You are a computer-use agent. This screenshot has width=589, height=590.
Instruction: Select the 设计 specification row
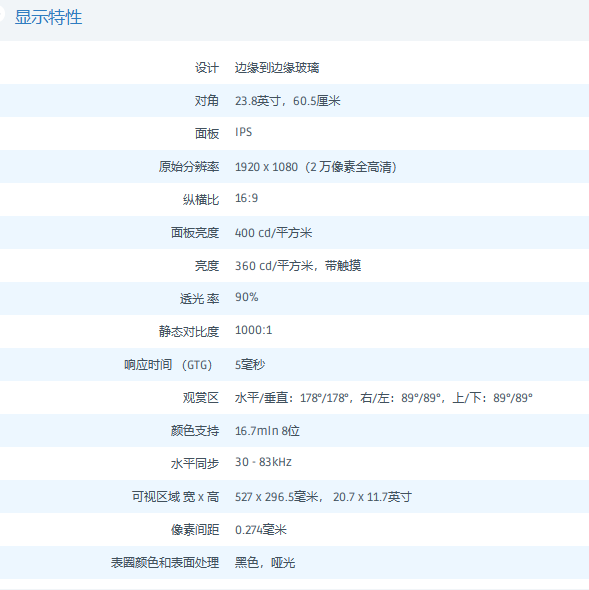[294, 68]
